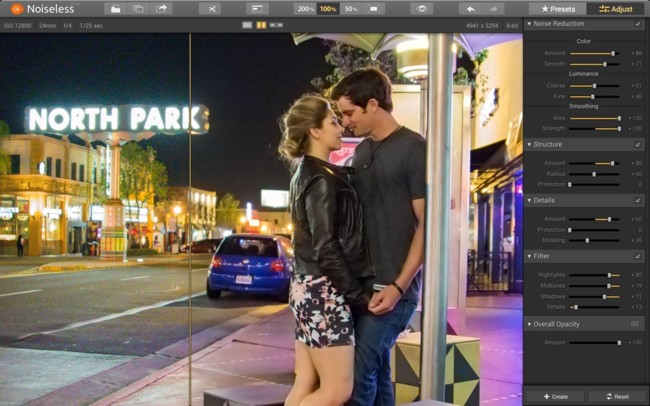Click the 'Color' subsection label
650x406 pixels.
[583, 41]
